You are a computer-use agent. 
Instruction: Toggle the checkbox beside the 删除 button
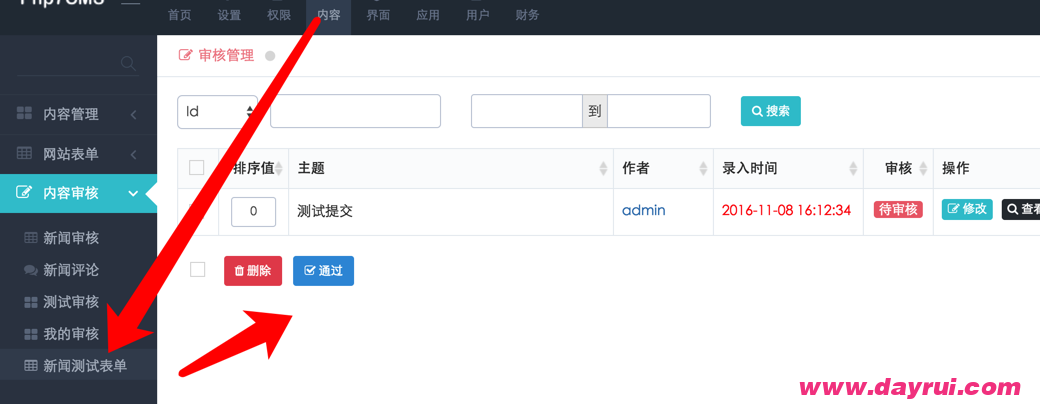click(x=197, y=269)
